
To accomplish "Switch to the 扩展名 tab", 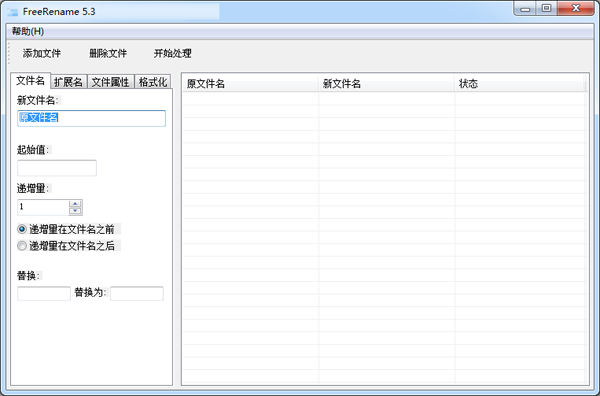I will tap(69, 82).
